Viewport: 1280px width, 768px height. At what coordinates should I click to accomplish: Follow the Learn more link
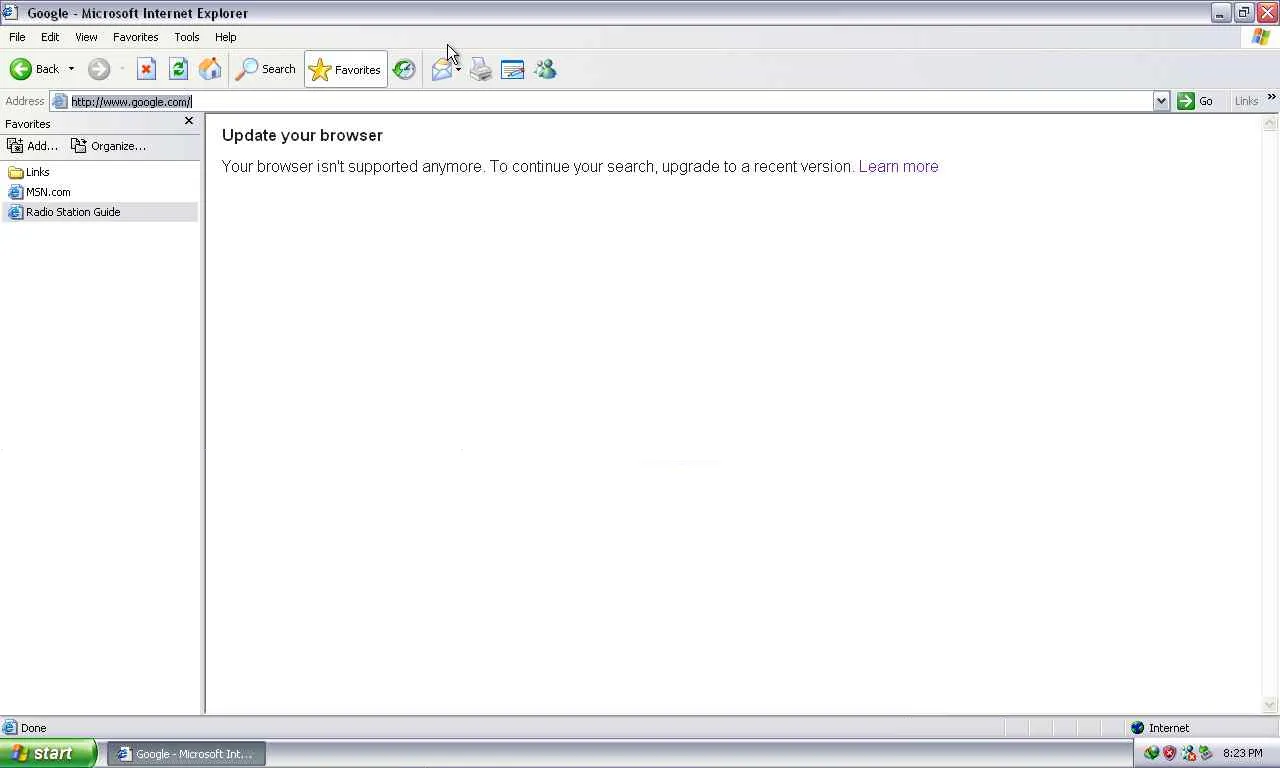(x=898, y=167)
